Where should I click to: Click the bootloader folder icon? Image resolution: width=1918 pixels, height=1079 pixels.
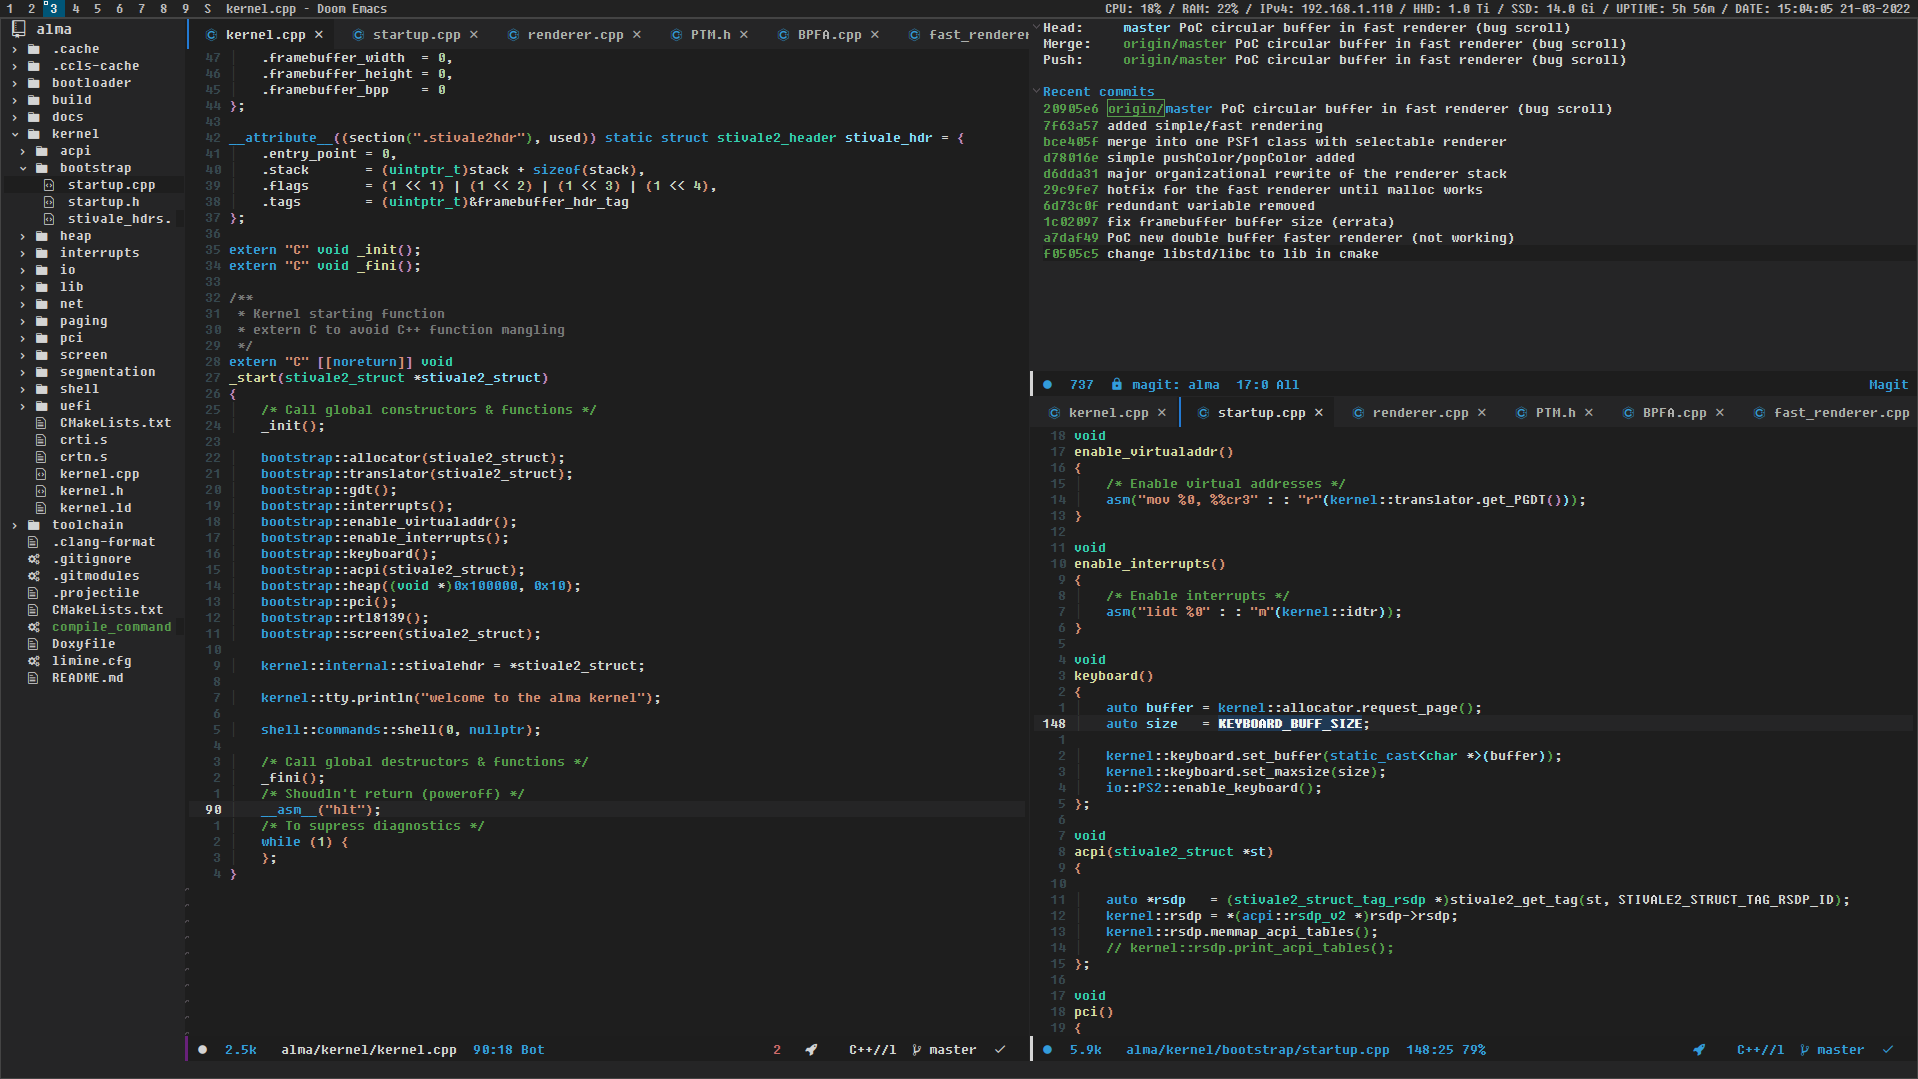(34, 83)
